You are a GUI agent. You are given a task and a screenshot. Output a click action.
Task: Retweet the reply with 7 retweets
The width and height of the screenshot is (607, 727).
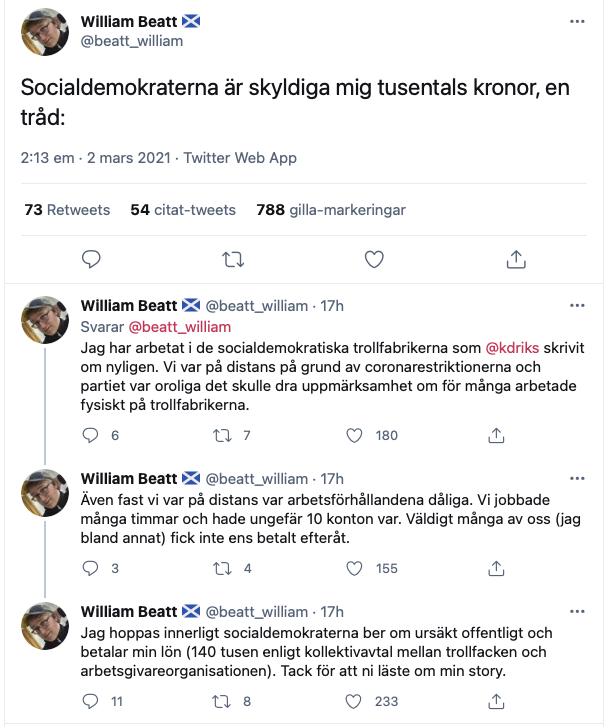(222, 435)
